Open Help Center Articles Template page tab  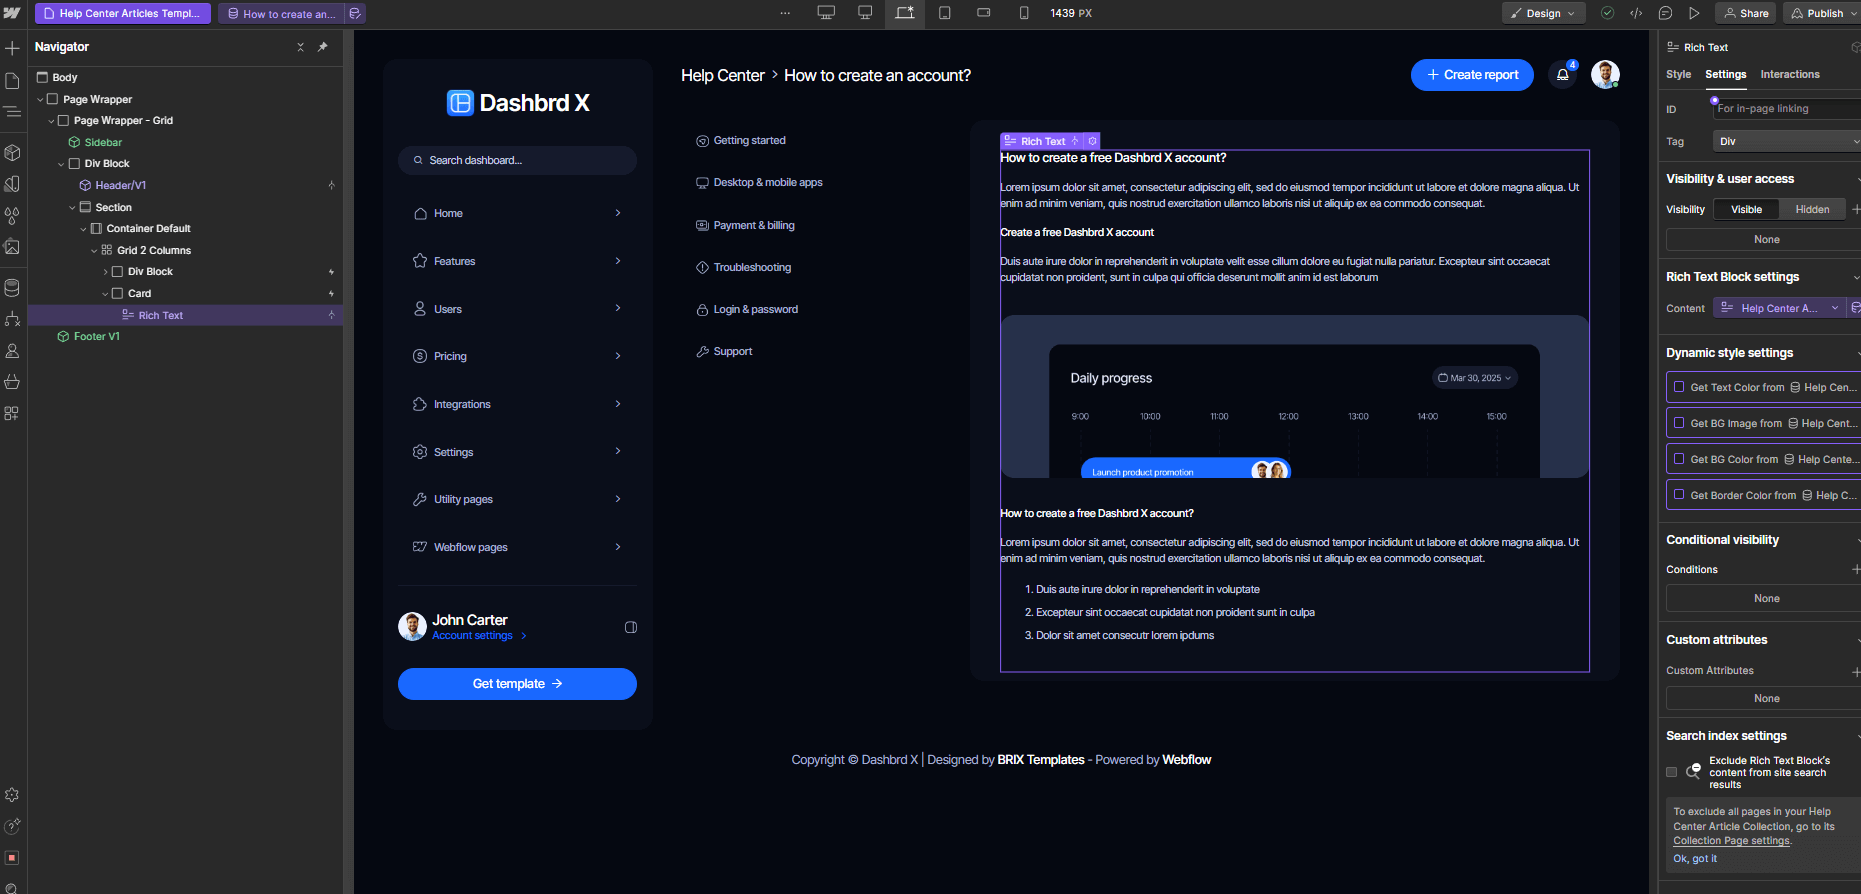(123, 13)
